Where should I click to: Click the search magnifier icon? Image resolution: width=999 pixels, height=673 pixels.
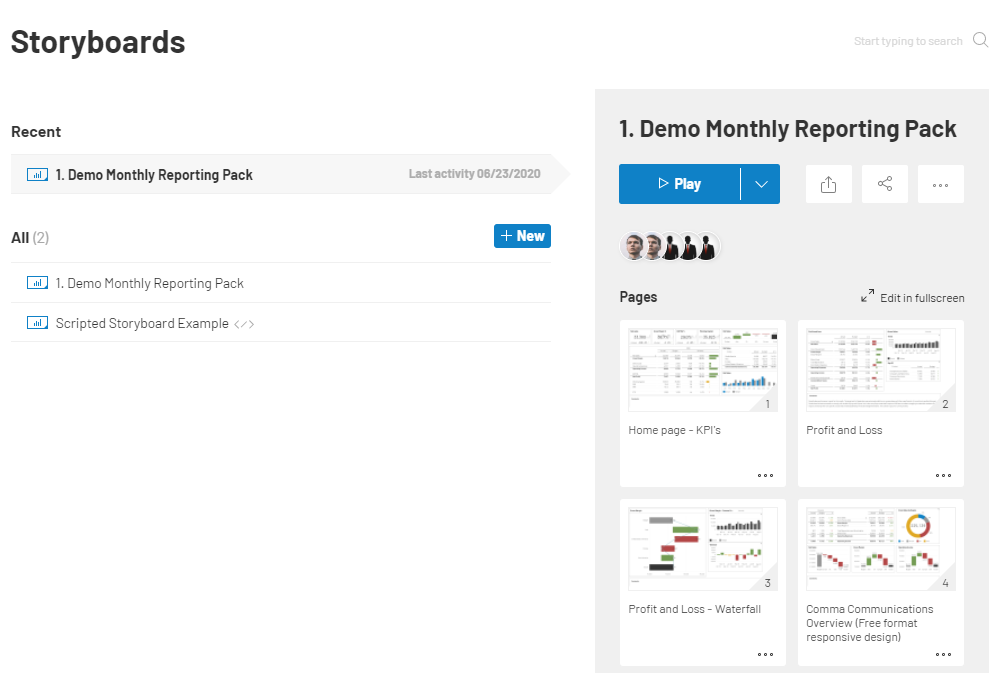(981, 40)
